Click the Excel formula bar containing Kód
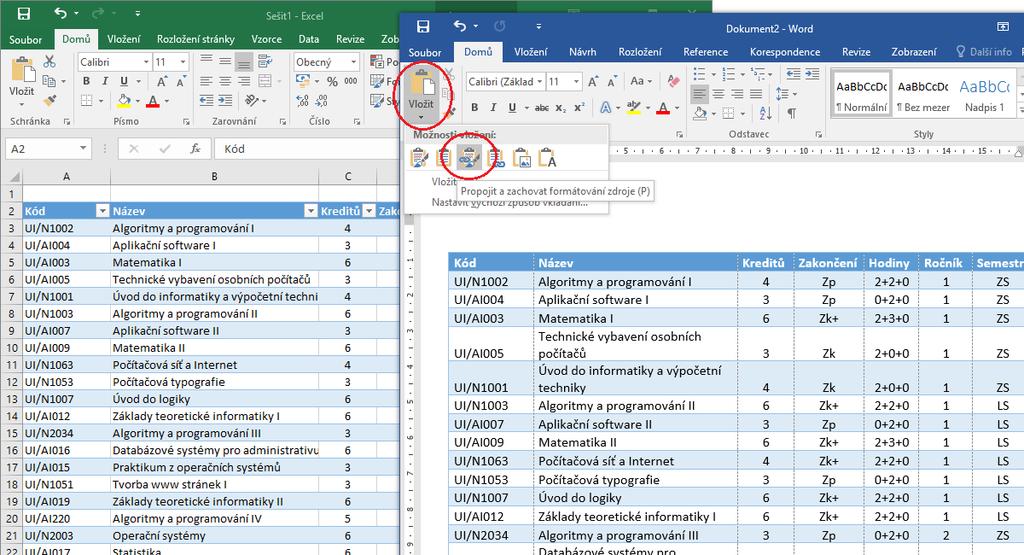1024x555 pixels. (x=306, y=149)
